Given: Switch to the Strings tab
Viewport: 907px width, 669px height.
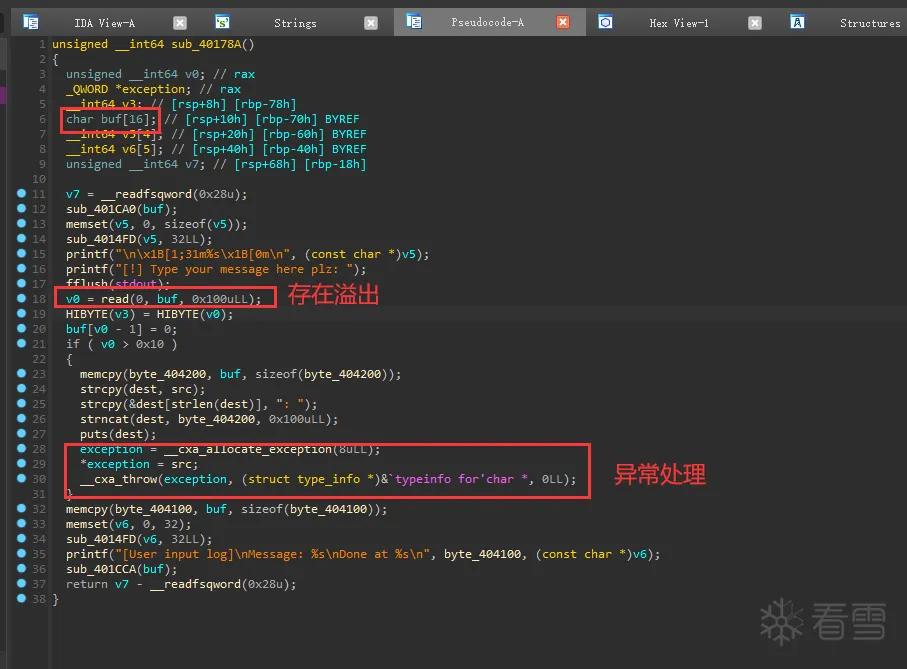Looking at the screenshot, I should pyautogui.click(x=295, y=23).
